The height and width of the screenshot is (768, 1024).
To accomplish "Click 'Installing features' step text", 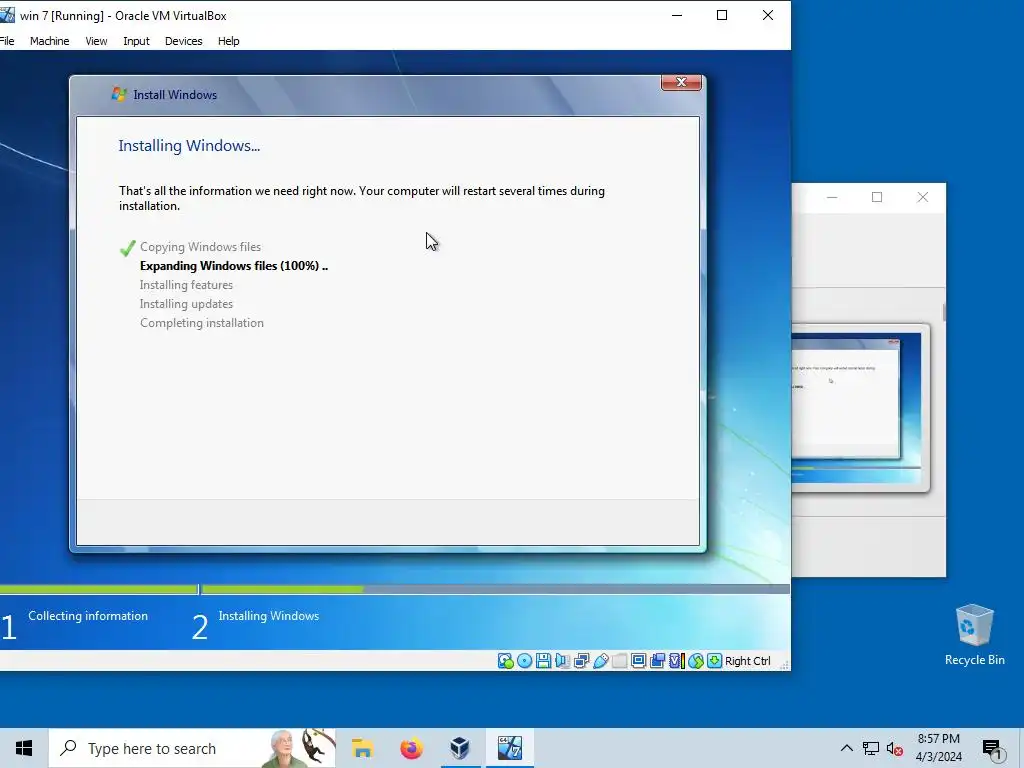I will click(186, 285).
